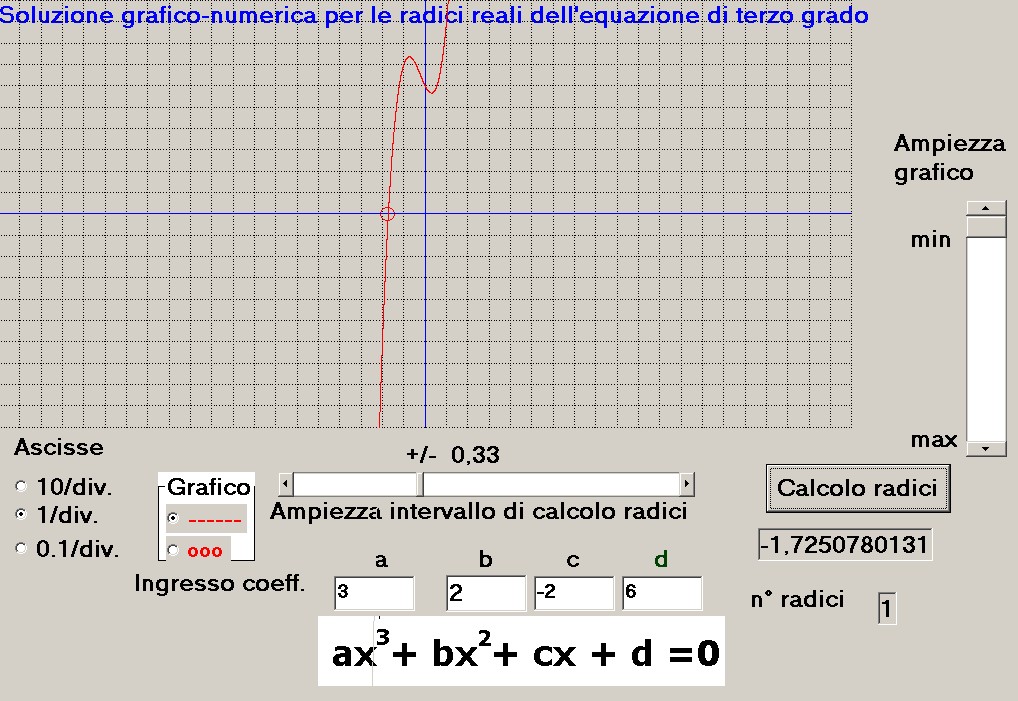
Task: Click the coefficient c input field
Action: (574, 593)
